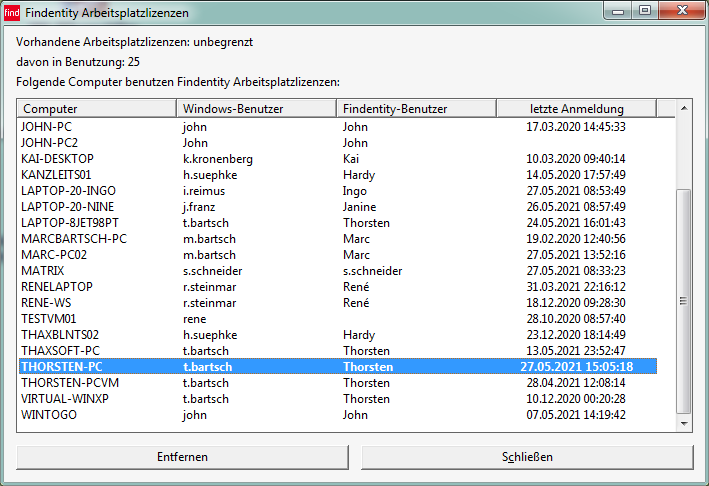709x486 pixels.
Task: Select the TESTVM01 row
Action: 338,319
